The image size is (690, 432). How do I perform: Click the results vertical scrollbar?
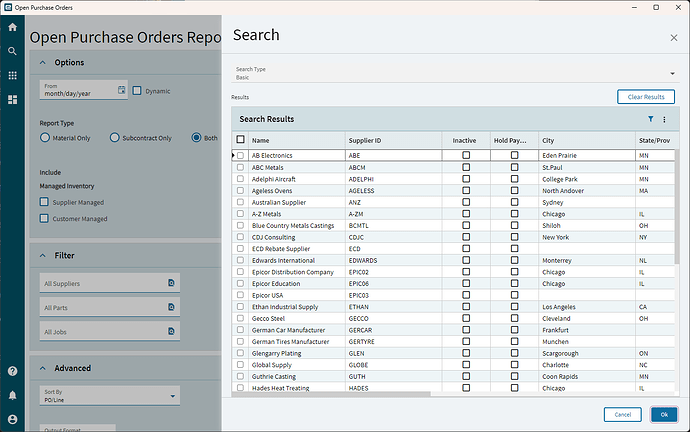click(x=677, y=207)
